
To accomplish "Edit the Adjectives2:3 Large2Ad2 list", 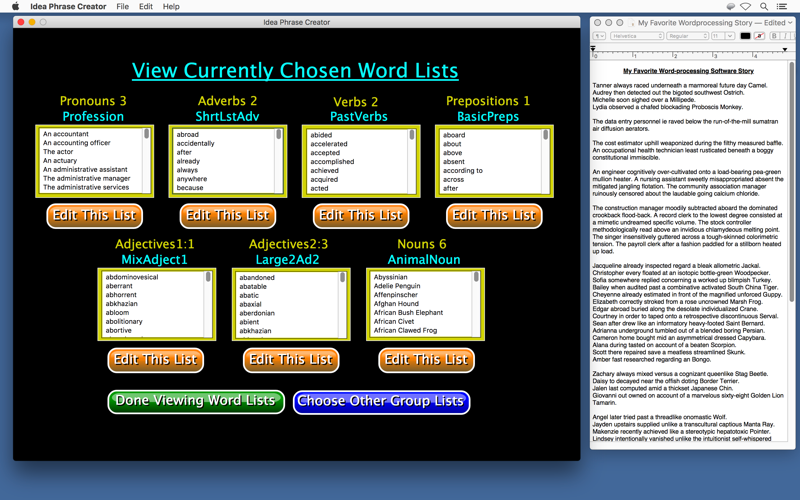I will click(x=291, y=360).
